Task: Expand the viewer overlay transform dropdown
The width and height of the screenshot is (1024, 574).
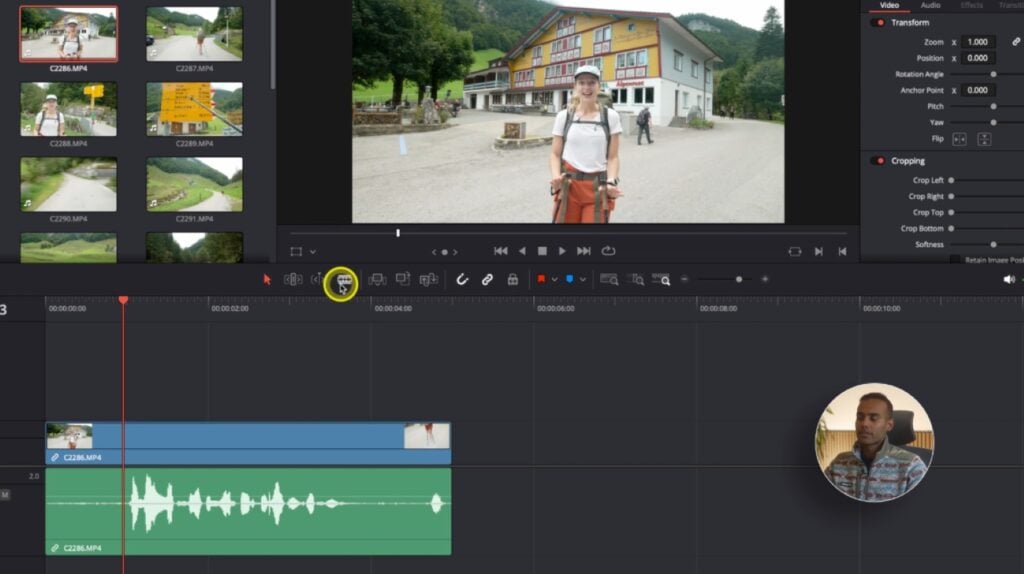Action: pyautogui.click(x=312, y=252)
